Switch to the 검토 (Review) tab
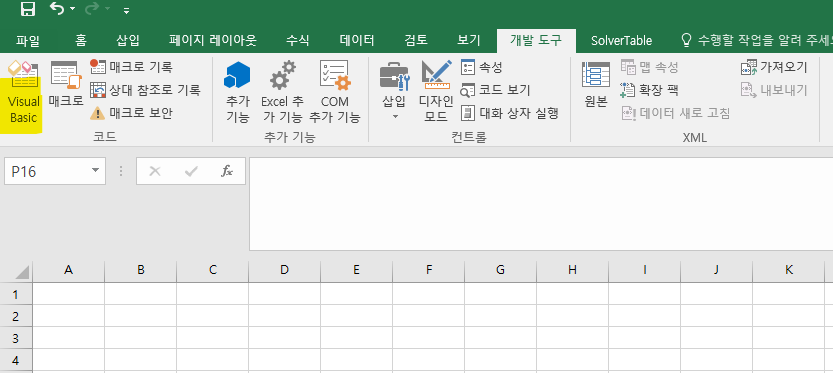 coord(415,40)
